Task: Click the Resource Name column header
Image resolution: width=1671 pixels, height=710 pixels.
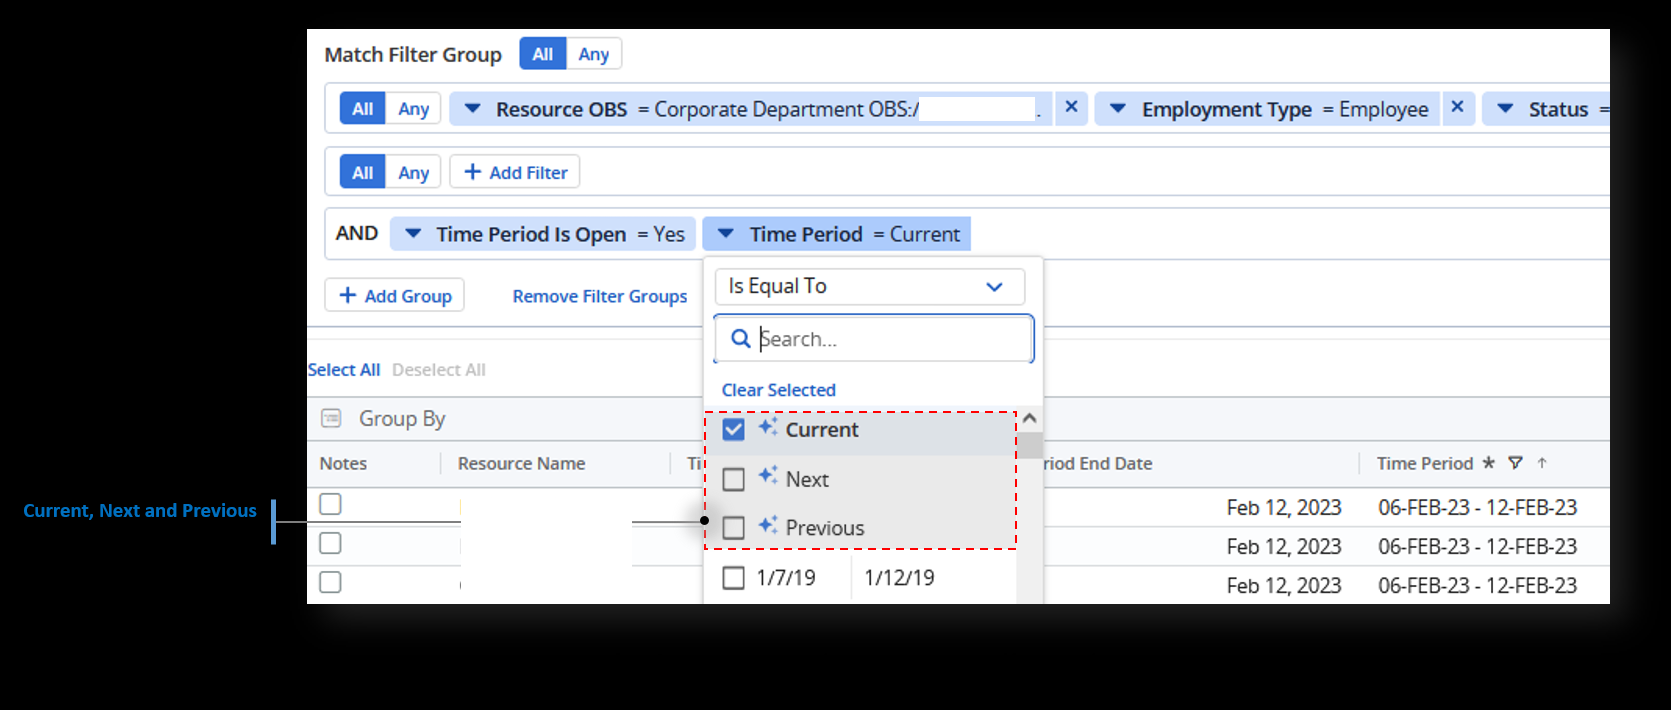Action: [521, 464]
